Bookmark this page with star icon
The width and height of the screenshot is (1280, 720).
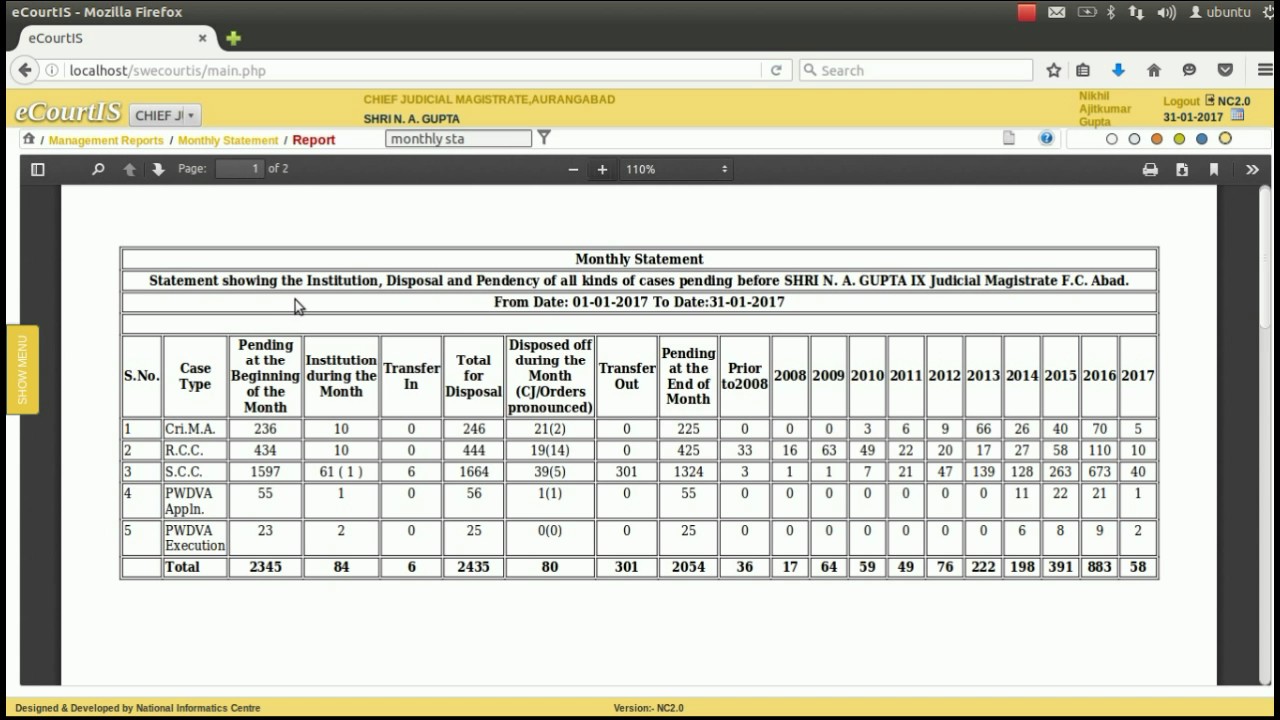(x=1053, y=70)
